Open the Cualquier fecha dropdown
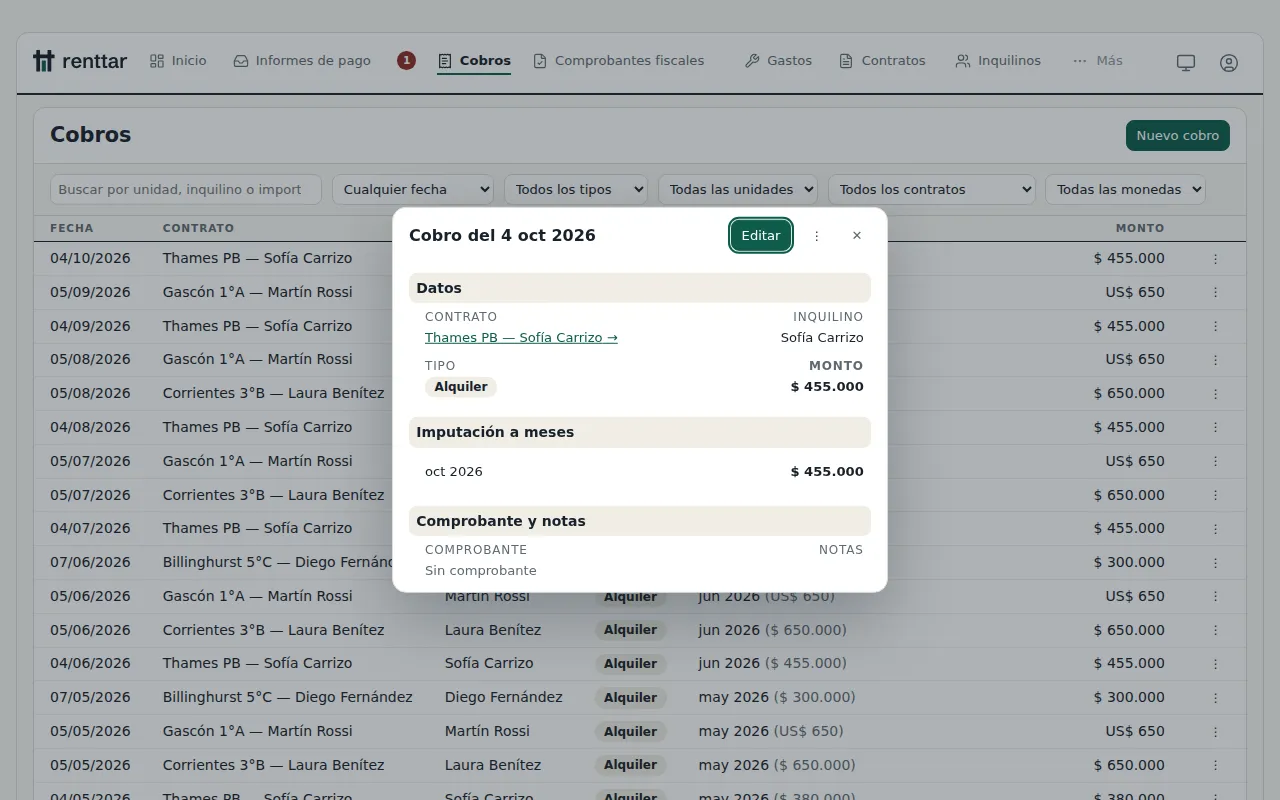Viewport: 1280px width, 800px height. [x=413, y=189]
